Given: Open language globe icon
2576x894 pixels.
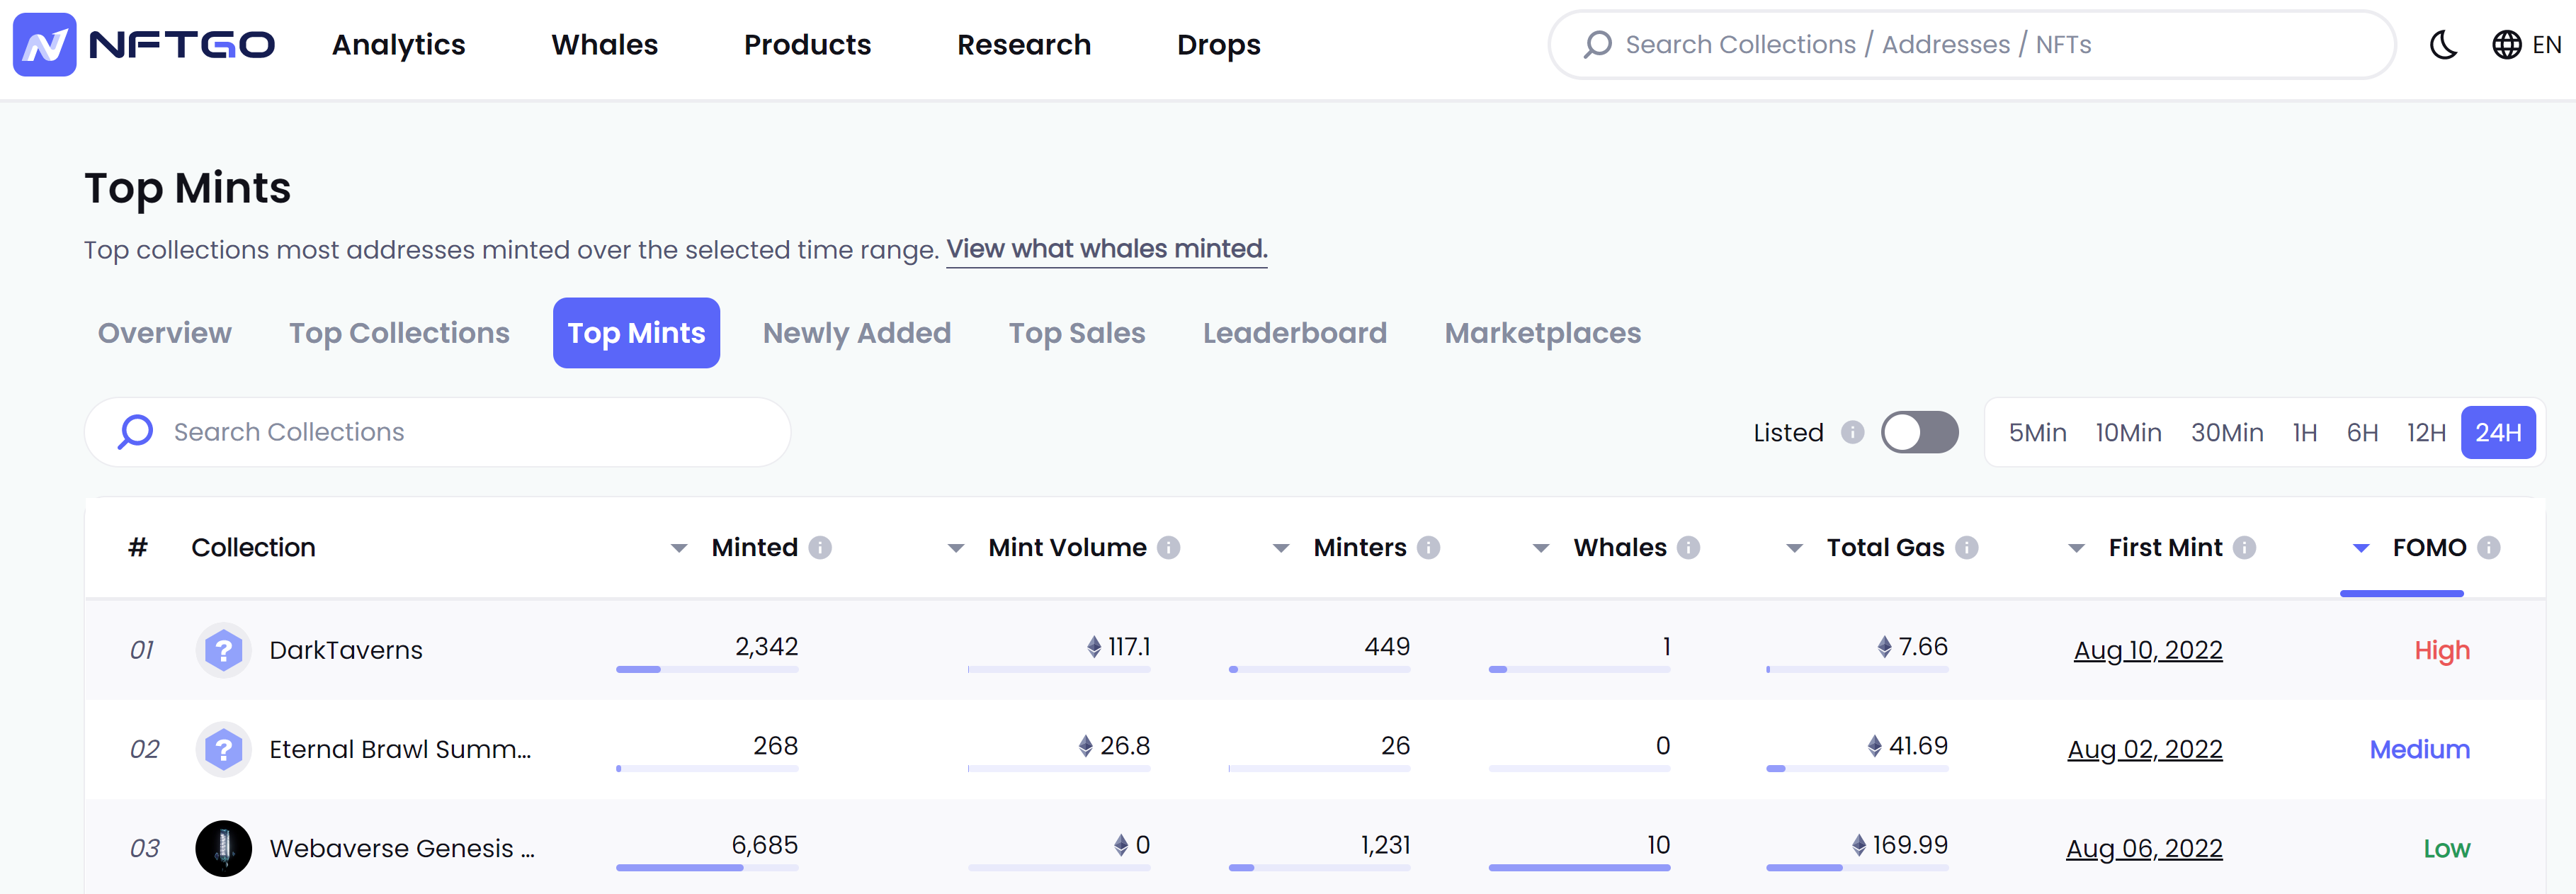Looking at the screenshot, I should point(2506,45).
